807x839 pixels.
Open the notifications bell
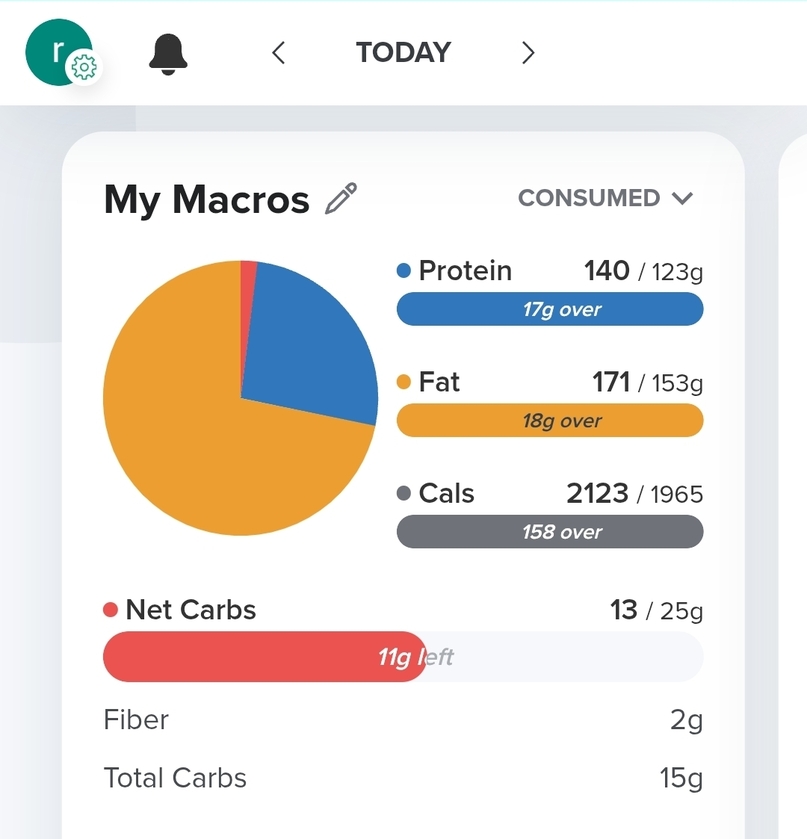(168, 53)
